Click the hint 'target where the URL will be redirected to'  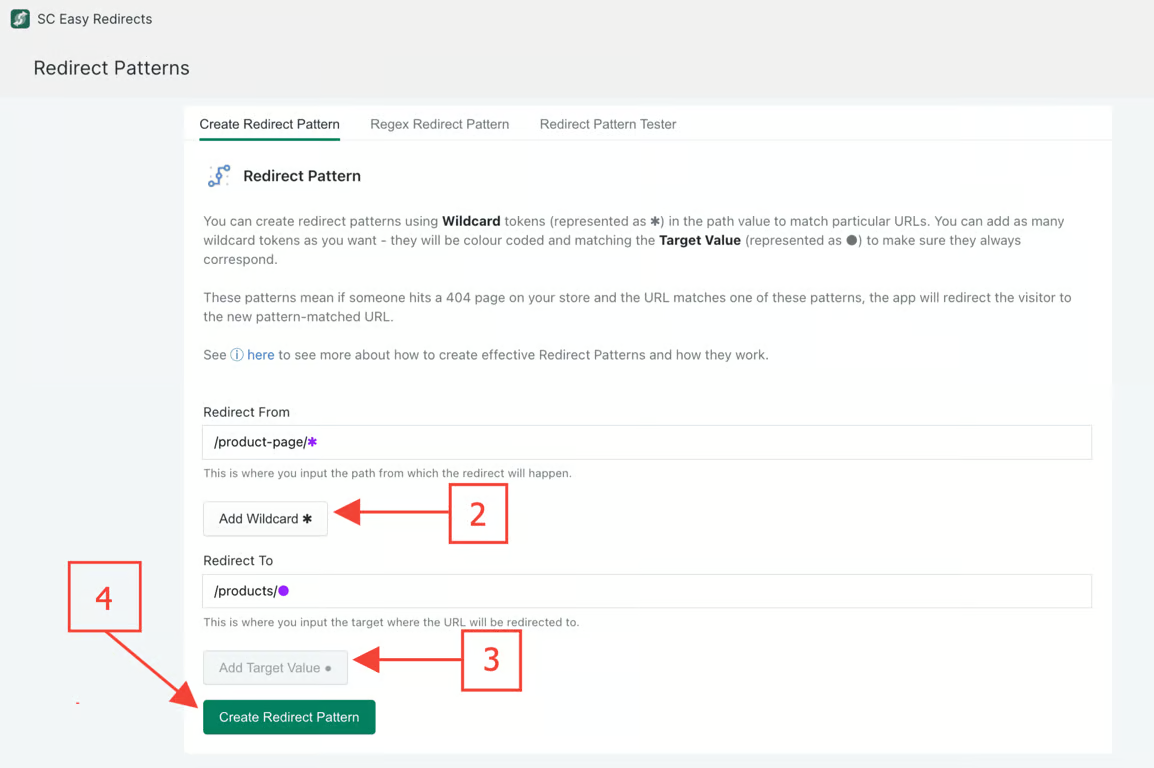[464, 622]
